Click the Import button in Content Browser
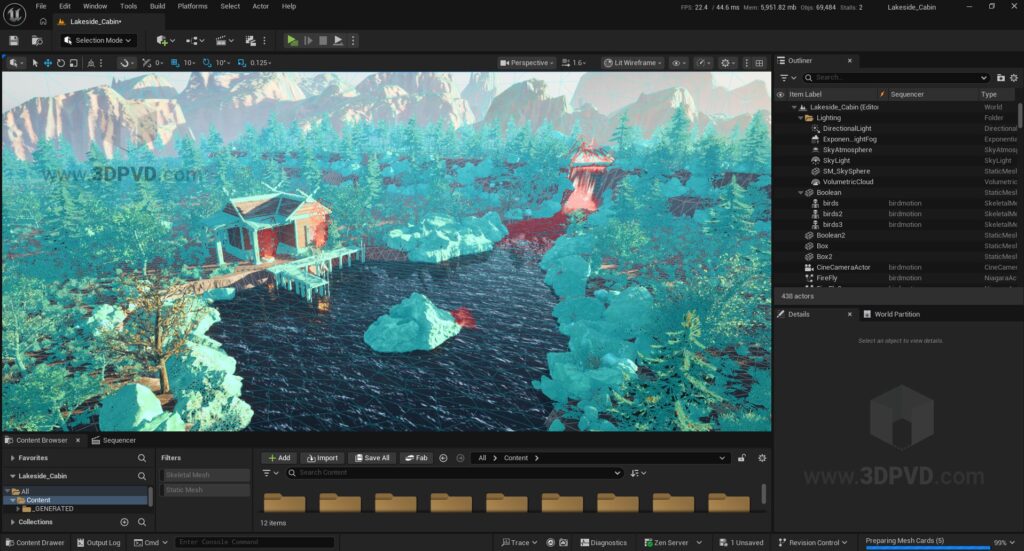The image size is (1024, 551). tap(321, 458)
